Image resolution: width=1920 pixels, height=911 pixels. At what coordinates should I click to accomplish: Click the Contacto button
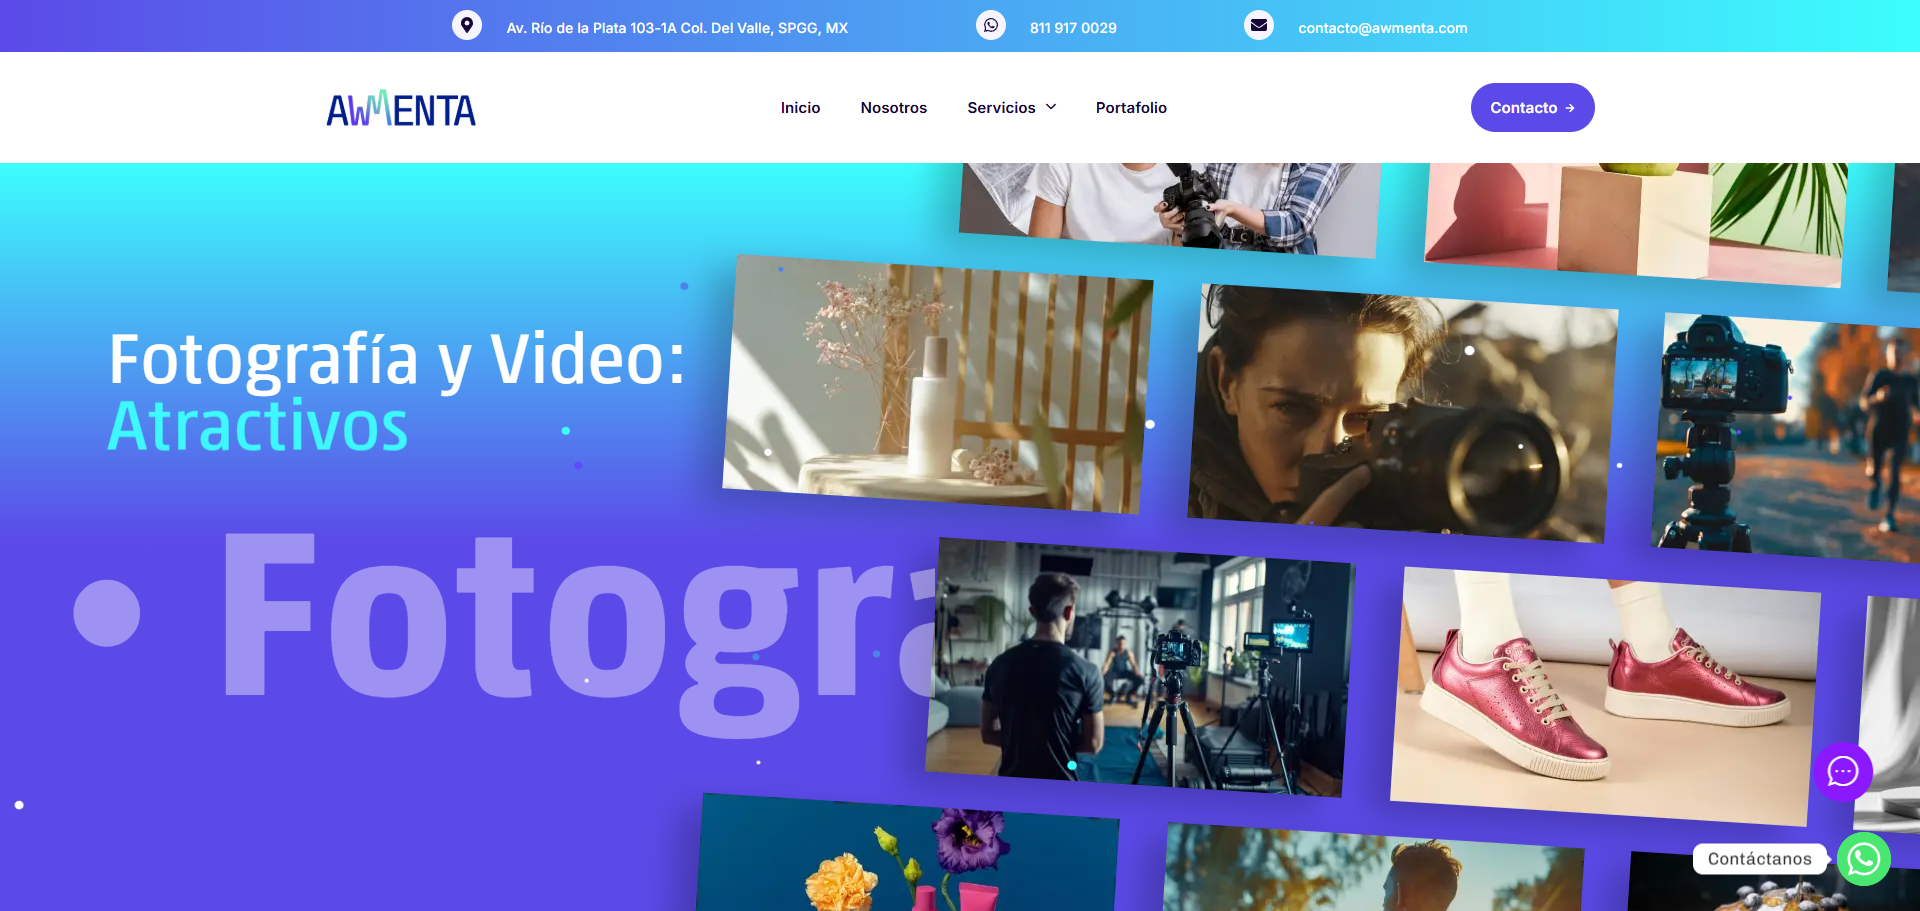tap(1532, 107)
